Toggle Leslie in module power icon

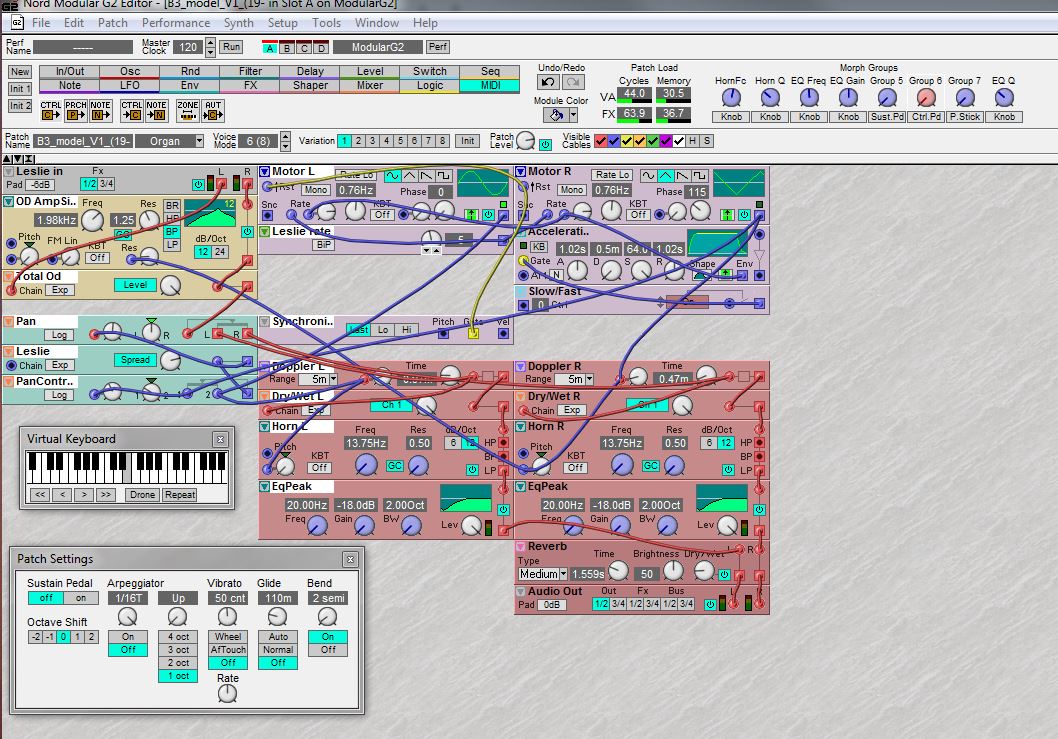198,184
